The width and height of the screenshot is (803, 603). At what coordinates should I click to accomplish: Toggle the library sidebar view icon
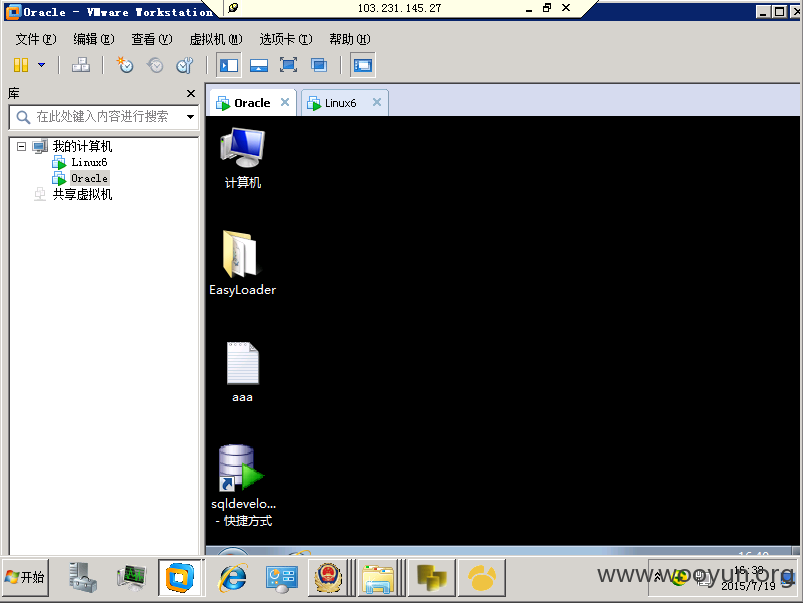point(228,65)
